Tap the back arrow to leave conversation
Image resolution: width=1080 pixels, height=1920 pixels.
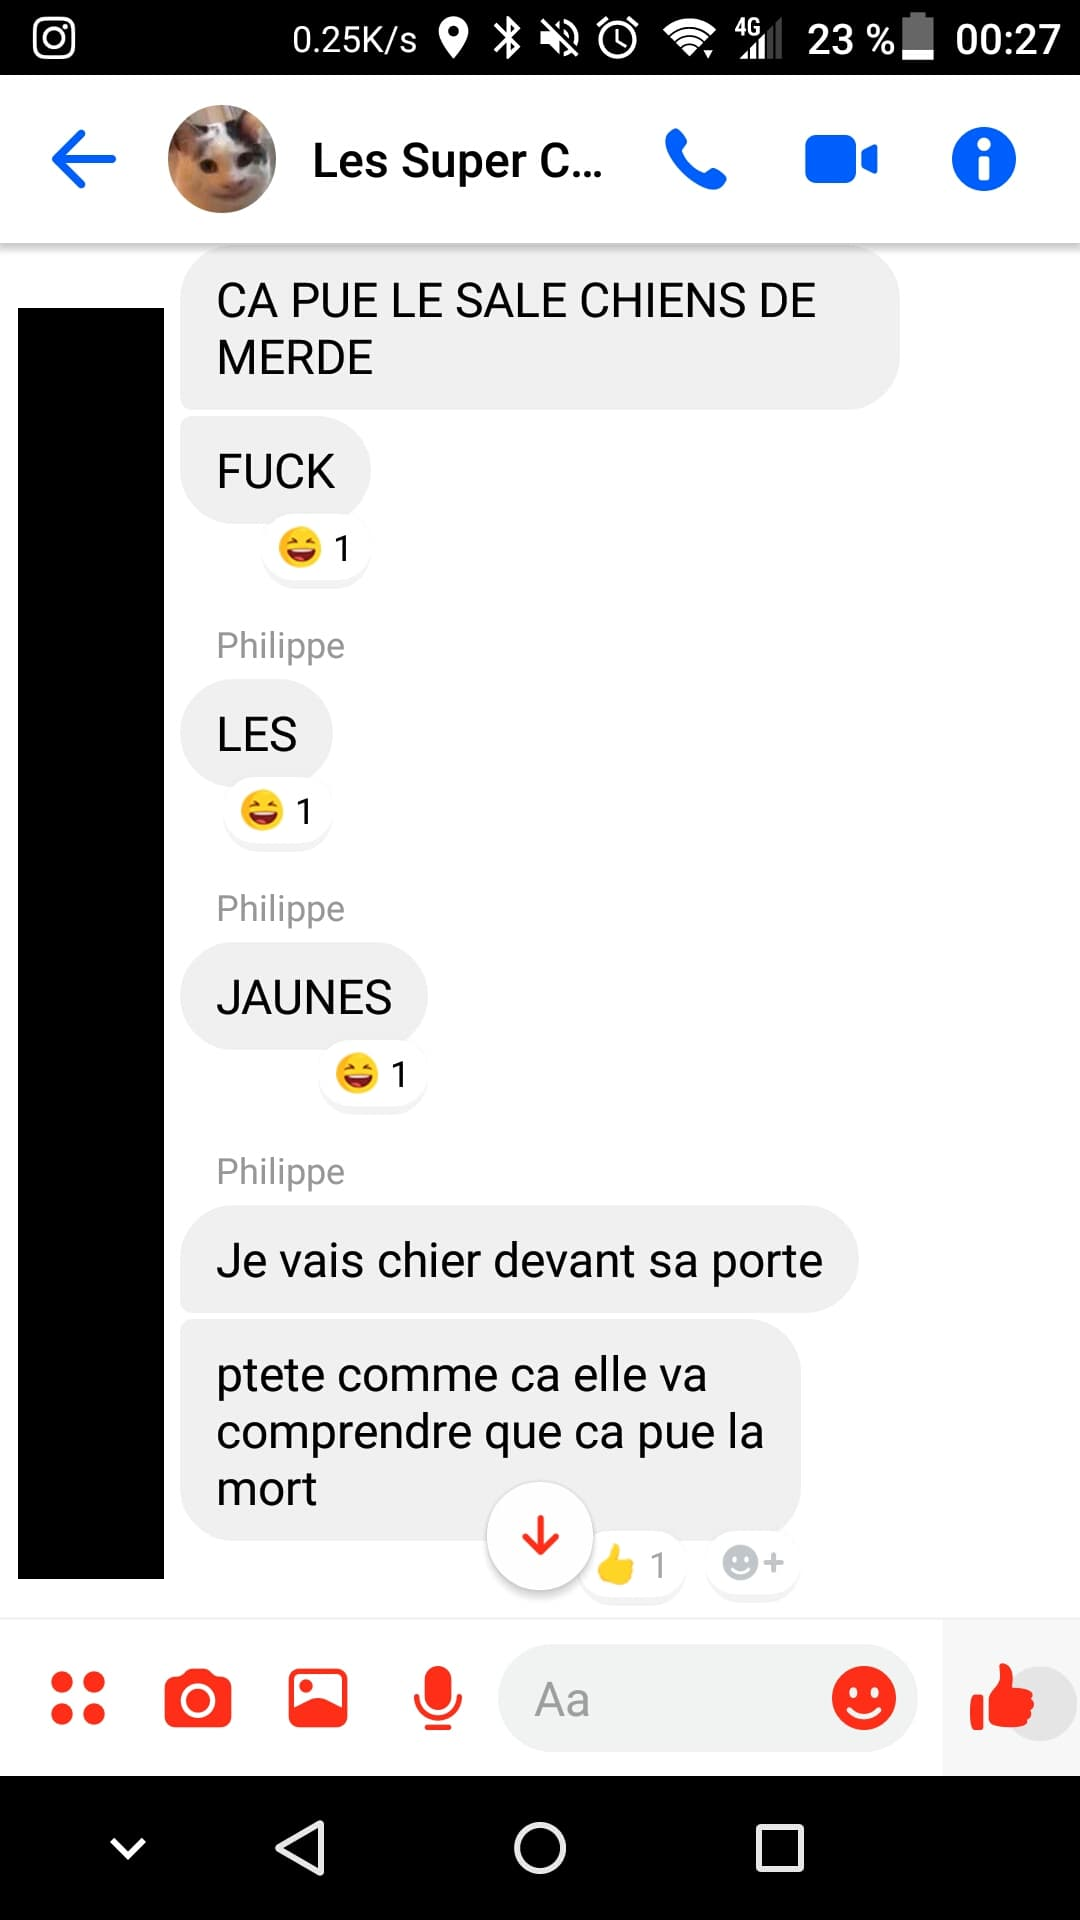pyautogui.click(x=84, y=159)
